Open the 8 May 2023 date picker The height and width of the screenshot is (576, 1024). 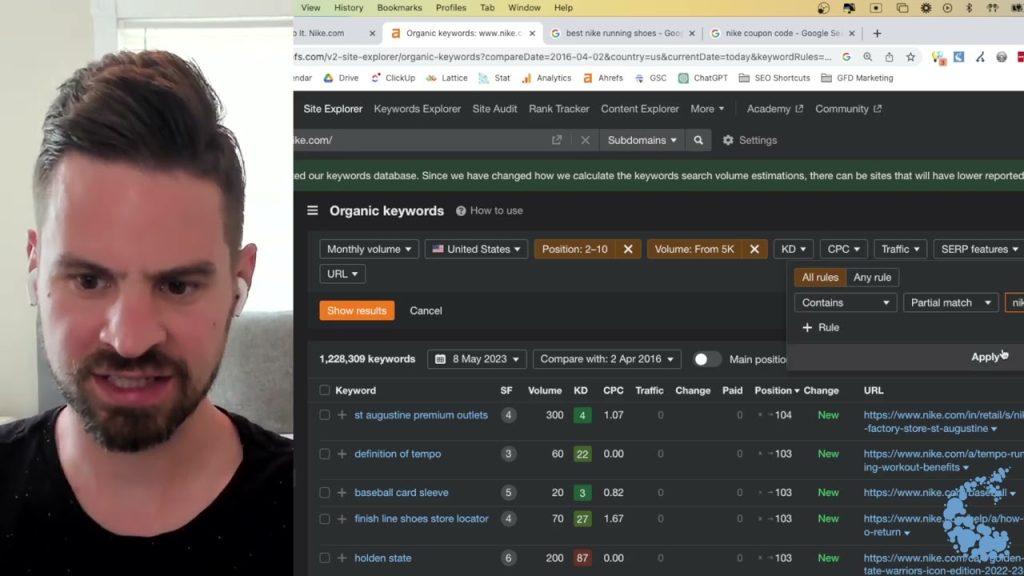click(478, 359)
